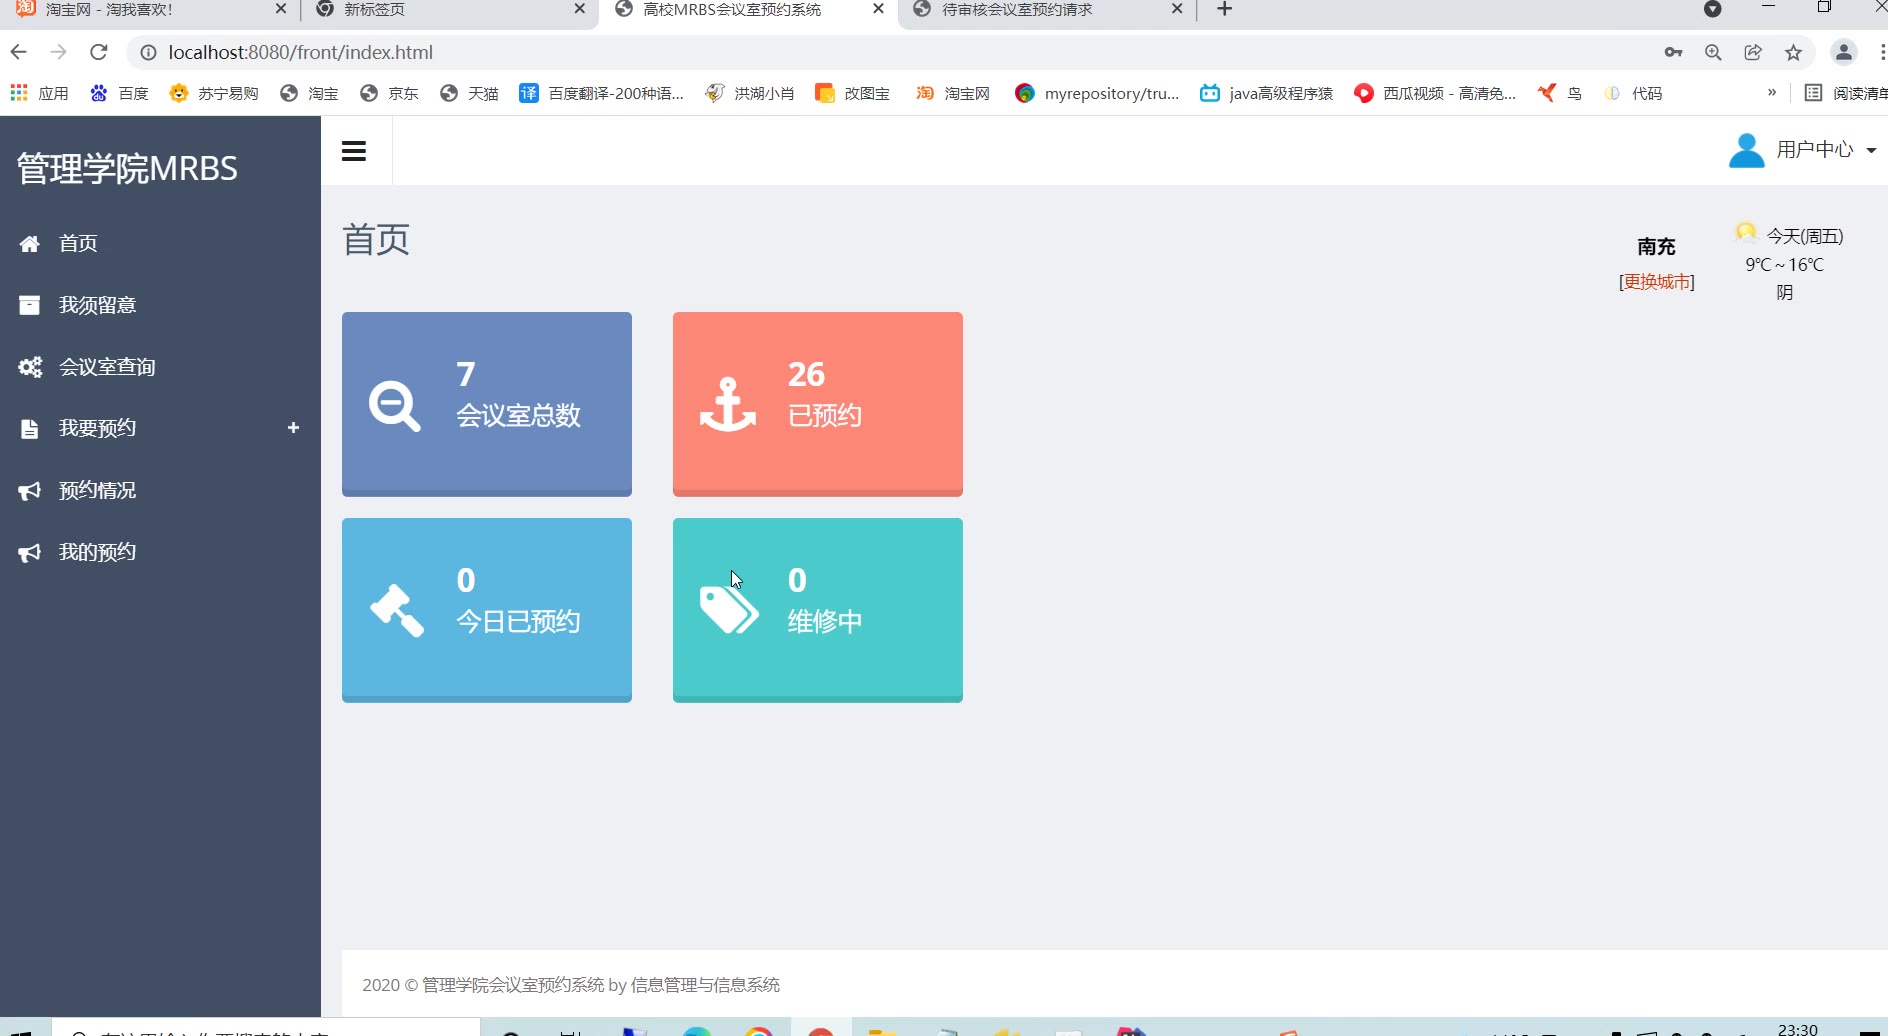Image resolution: width=1888 pixels, height=1036 pixels.
Task: Click the address bar URL field
Action: coord(890,52)
